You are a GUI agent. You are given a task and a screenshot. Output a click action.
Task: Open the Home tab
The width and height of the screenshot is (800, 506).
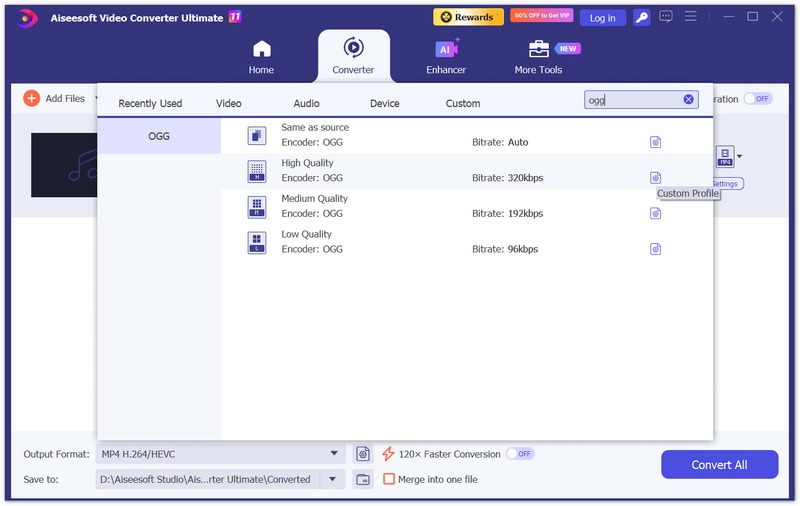261,57
